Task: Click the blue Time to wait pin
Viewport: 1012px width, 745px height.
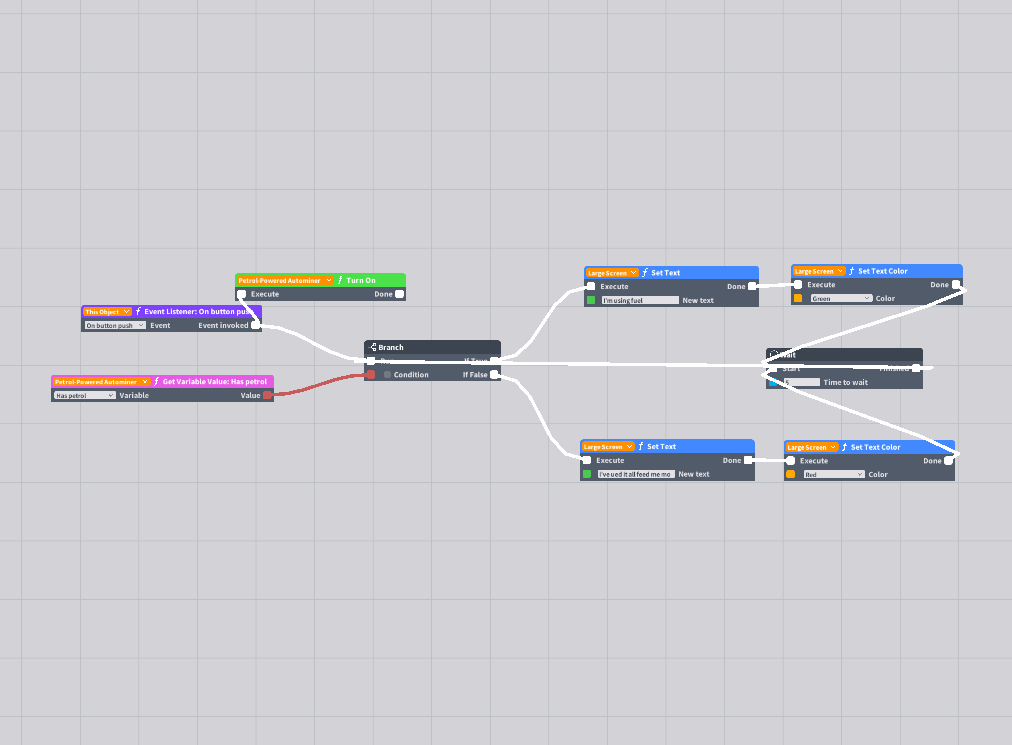Action: coord(773,382)
